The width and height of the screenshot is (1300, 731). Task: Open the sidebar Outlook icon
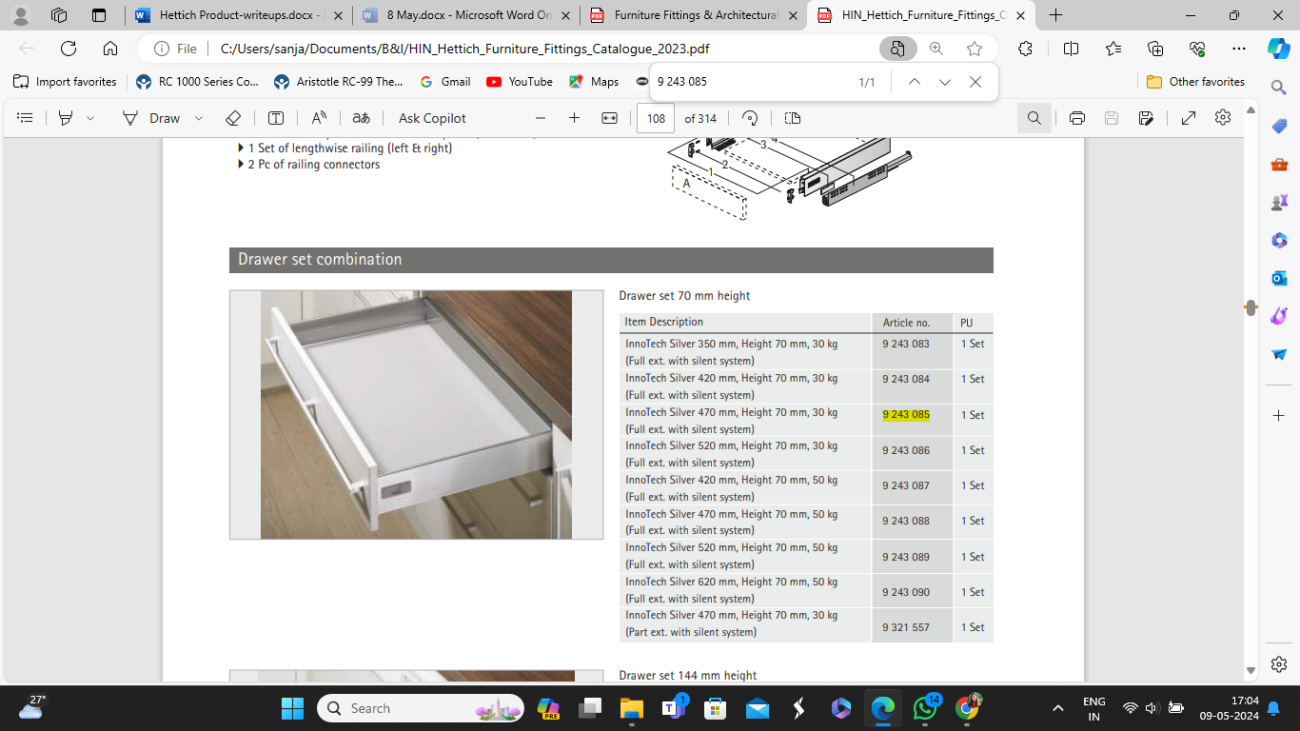point(1278,278)
